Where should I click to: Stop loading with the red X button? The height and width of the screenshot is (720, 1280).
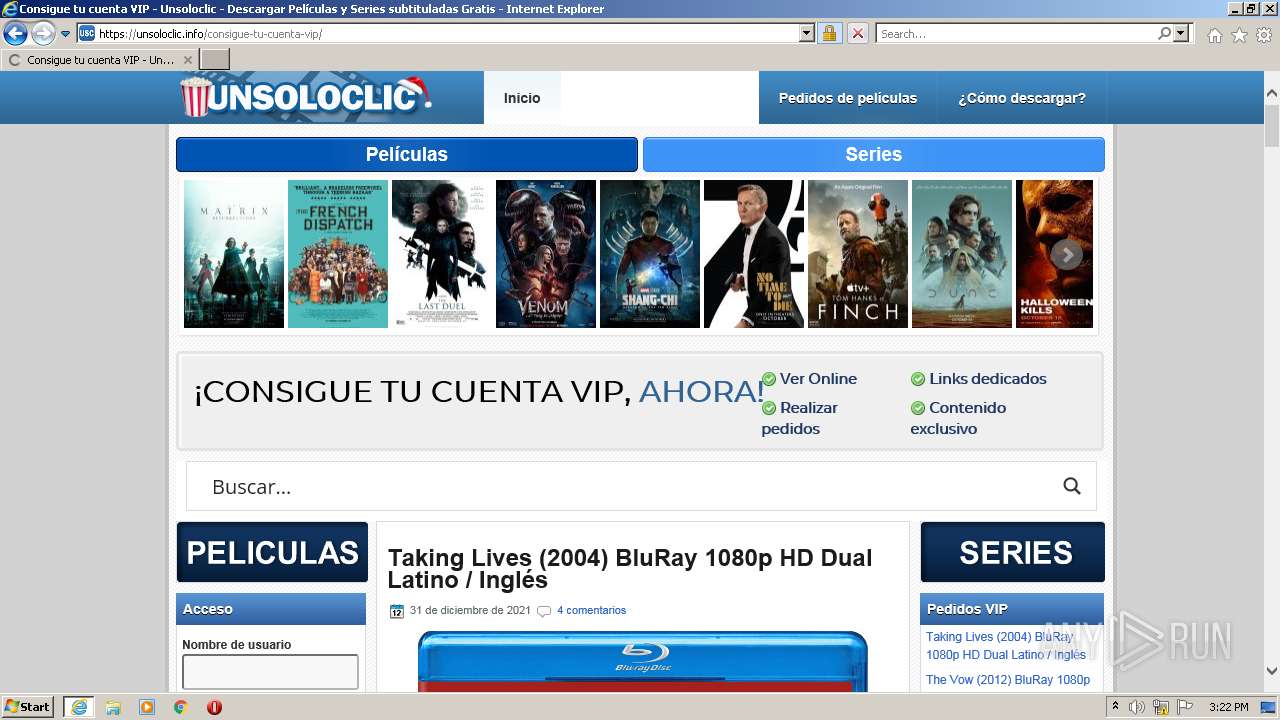coord(857,34)
